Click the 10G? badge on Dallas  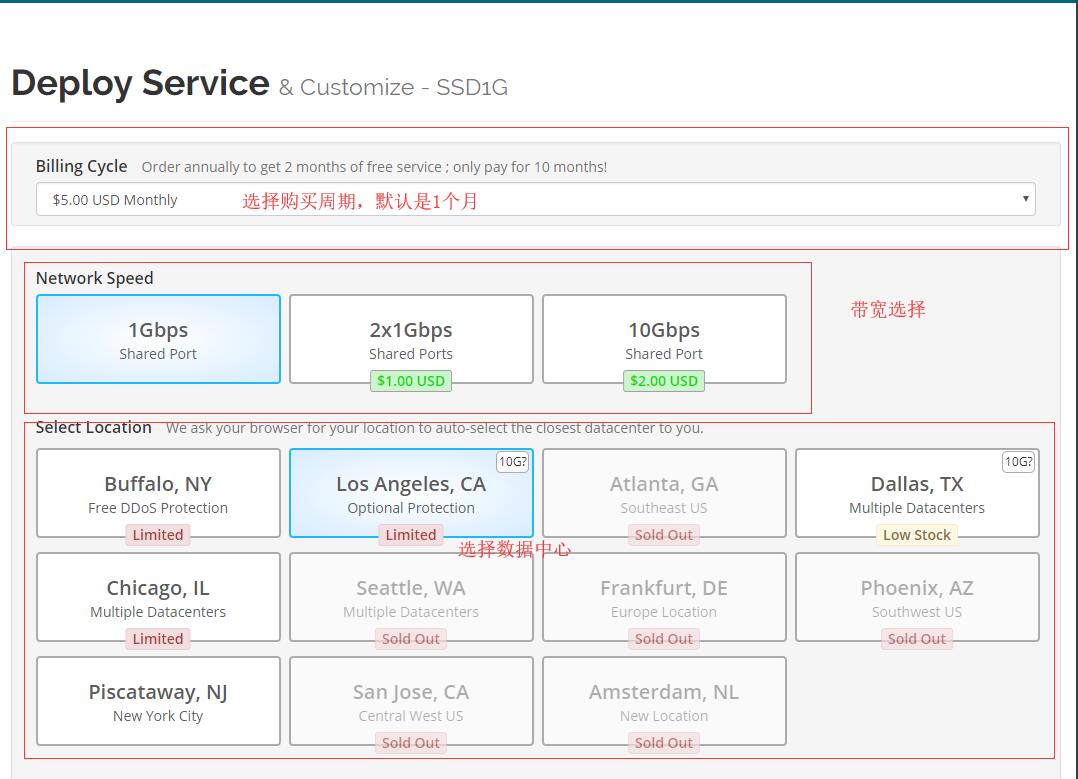(1018, 462)
